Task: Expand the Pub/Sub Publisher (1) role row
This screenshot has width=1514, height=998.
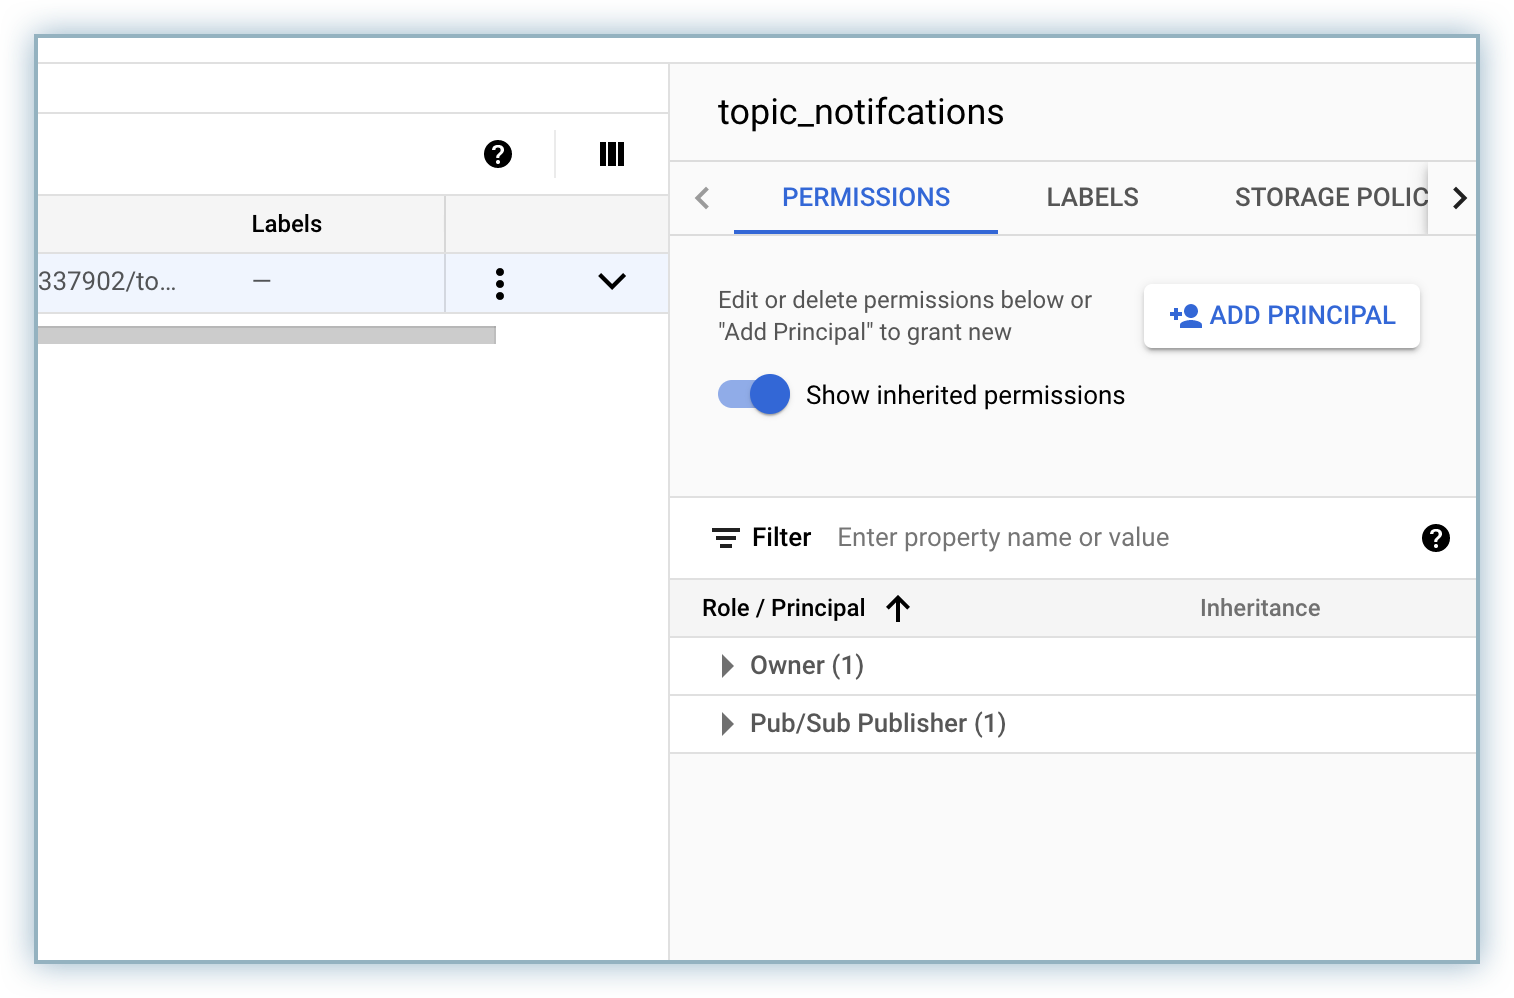Action: tap(728, 724)
